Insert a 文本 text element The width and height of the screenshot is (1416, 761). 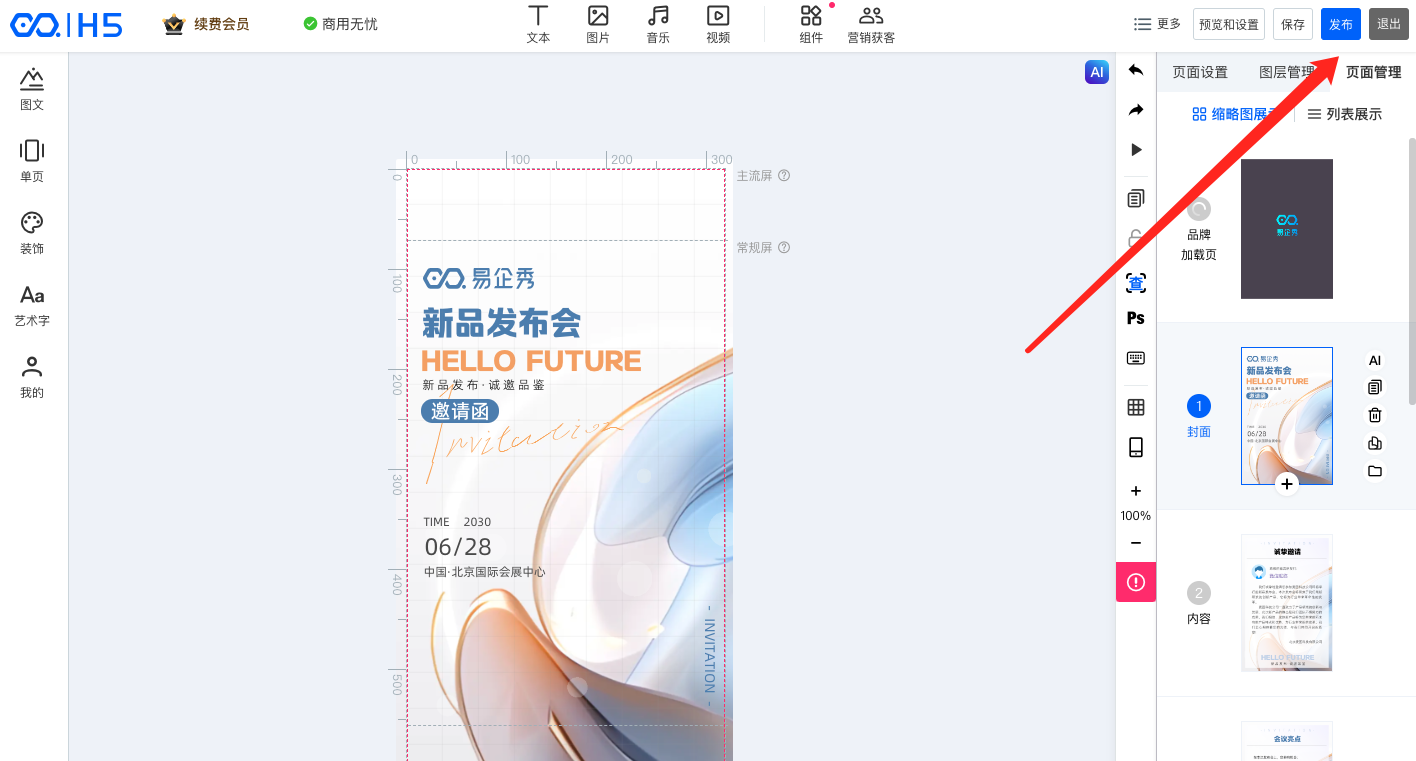click(538, 25)
